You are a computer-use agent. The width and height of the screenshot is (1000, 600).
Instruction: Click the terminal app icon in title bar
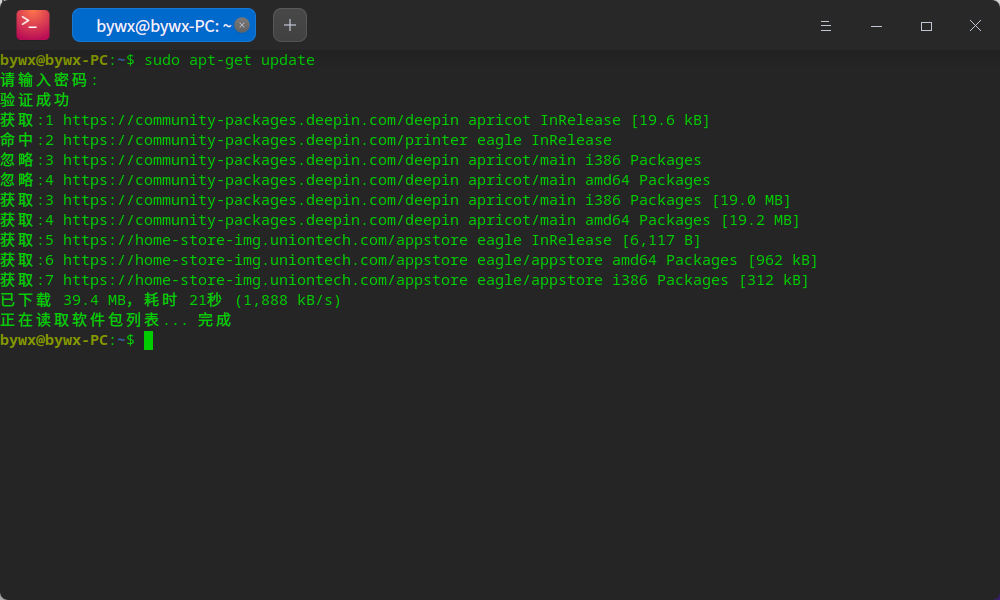click(32, 25)
